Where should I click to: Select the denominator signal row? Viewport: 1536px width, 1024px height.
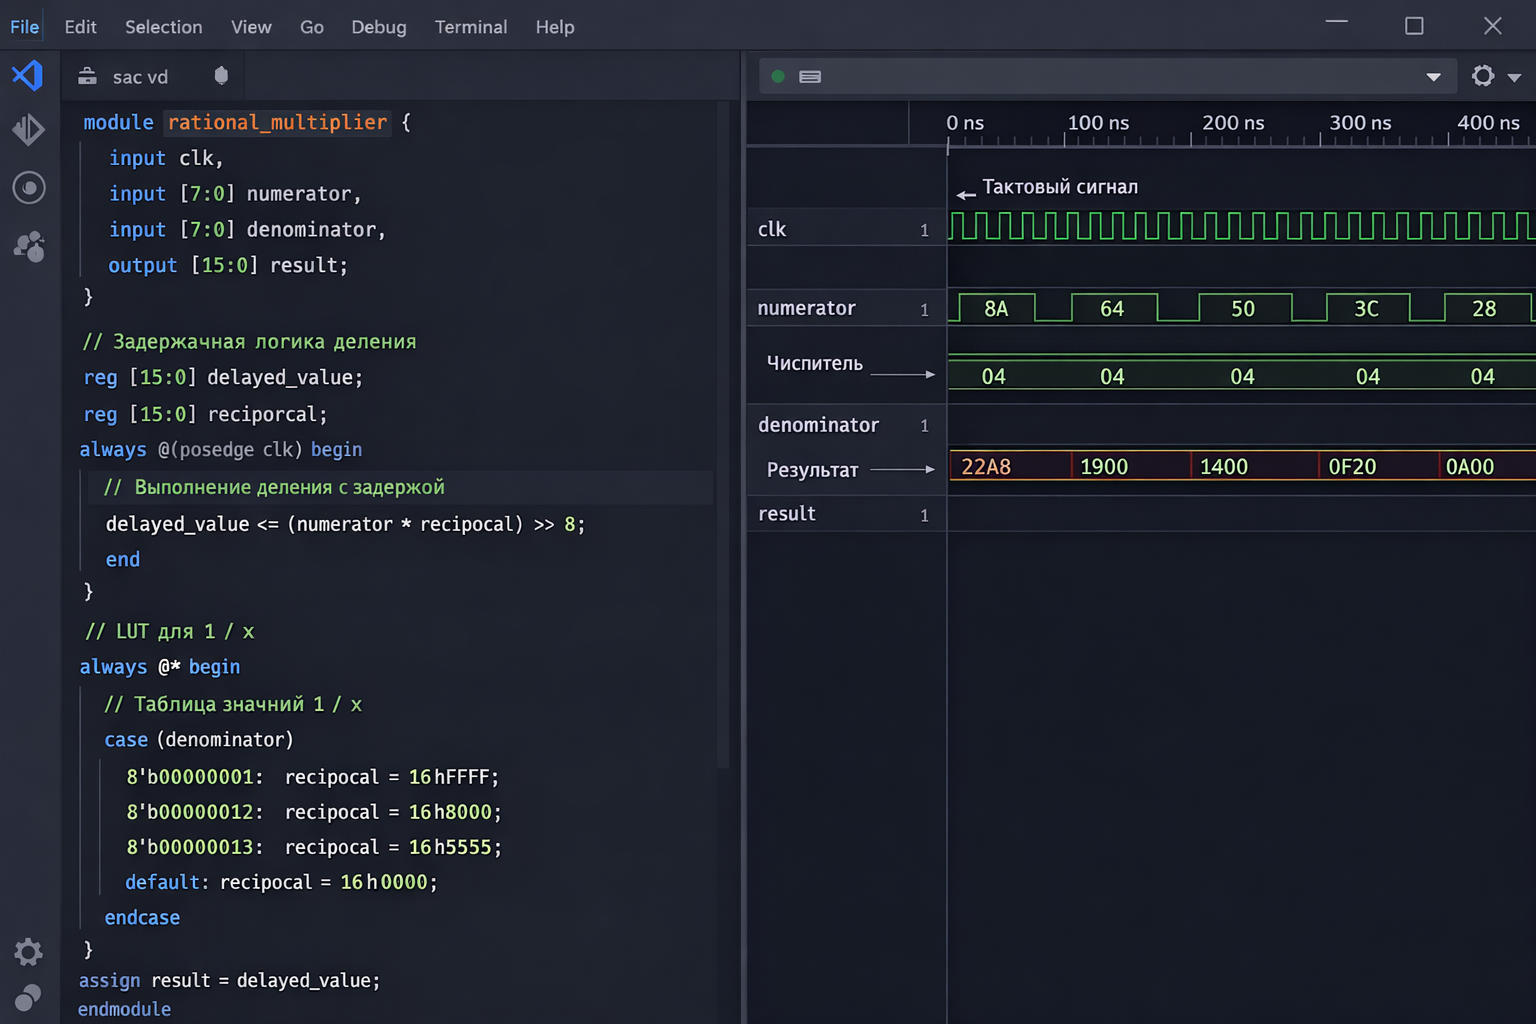818,425
